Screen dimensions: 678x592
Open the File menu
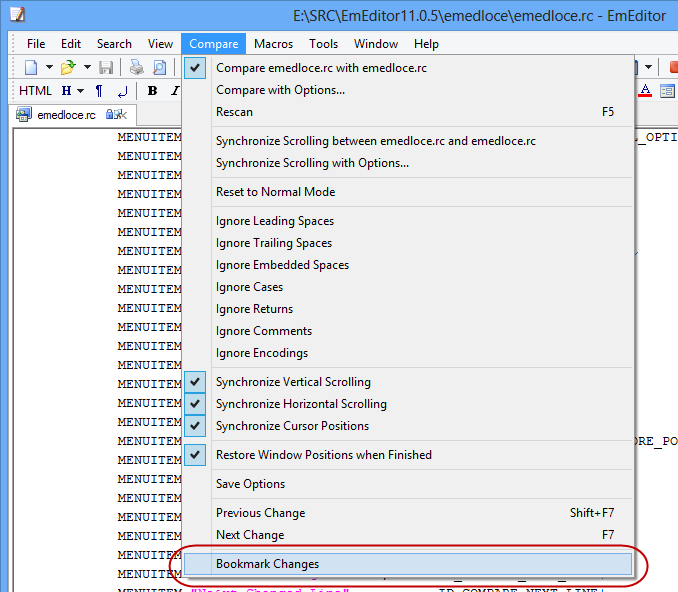(36, 44)
